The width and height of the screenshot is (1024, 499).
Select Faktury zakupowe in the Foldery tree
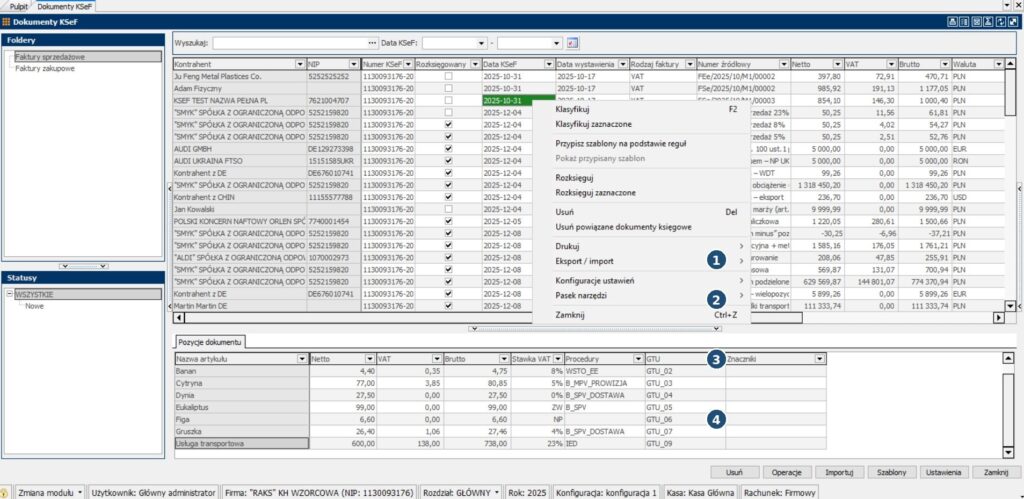tap(45, 69)
